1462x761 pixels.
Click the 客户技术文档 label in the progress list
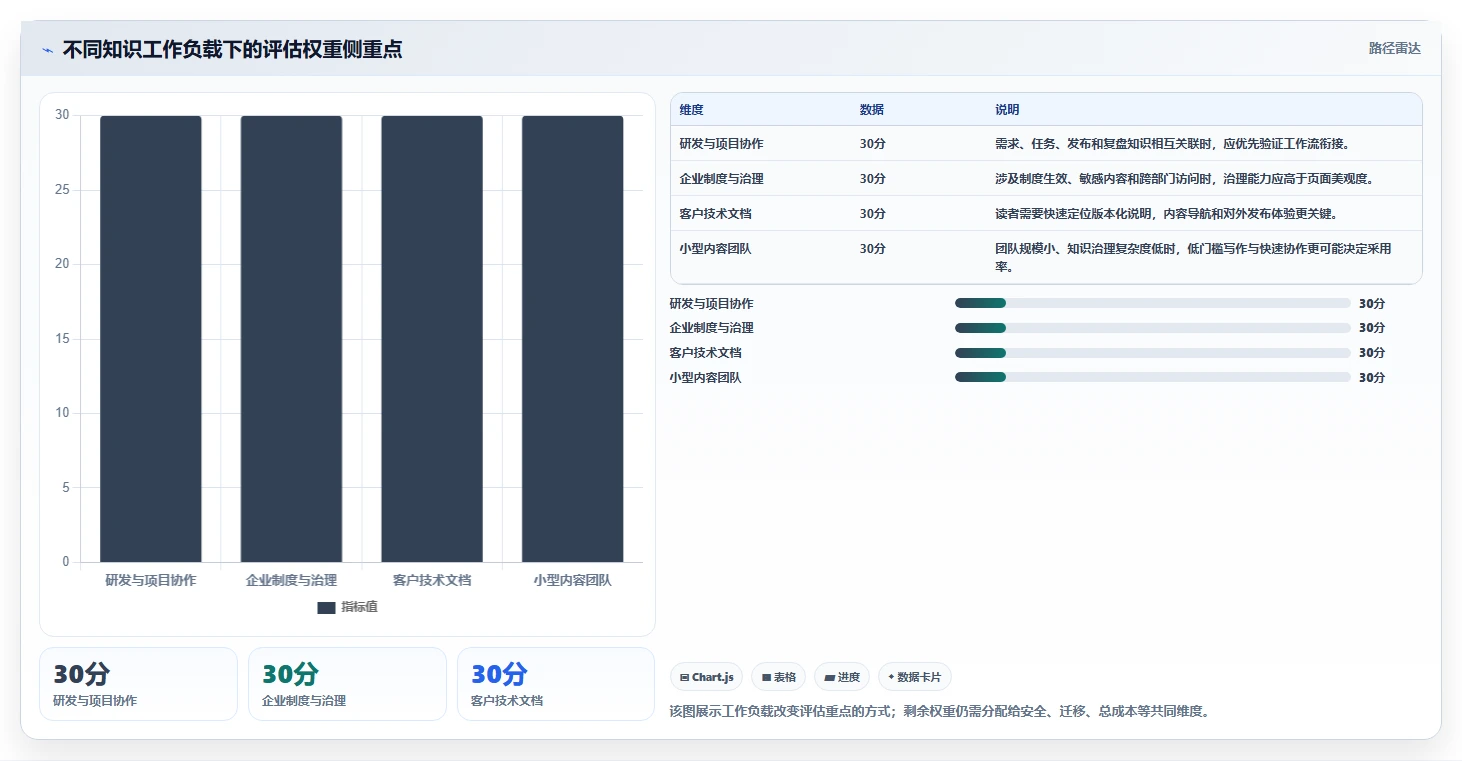point(705,353)
